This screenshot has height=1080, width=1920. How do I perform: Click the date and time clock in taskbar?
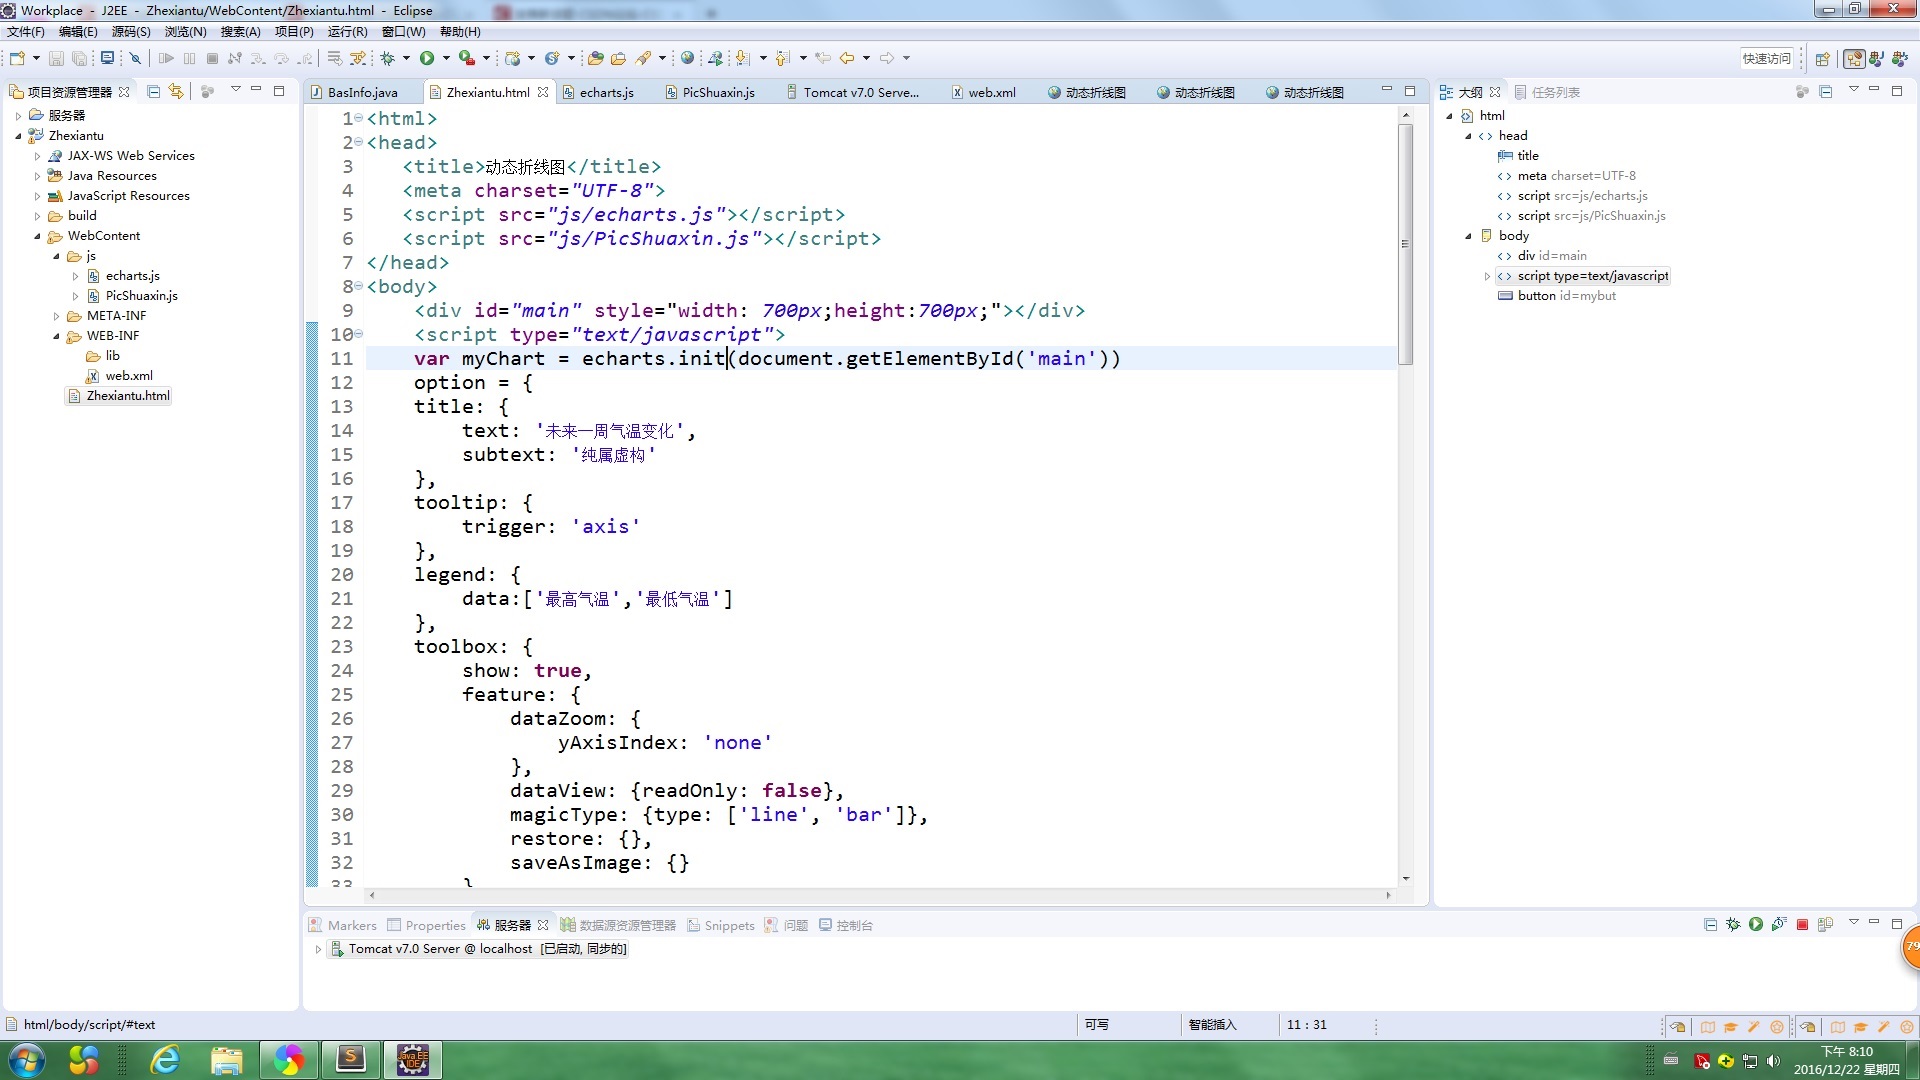click(x=1846, y=1060)
